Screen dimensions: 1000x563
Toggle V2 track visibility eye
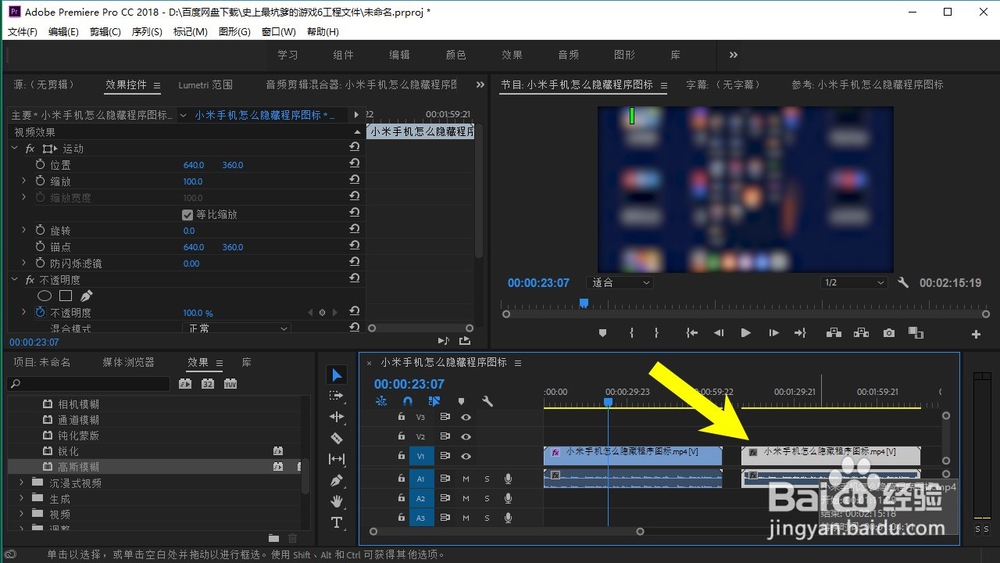tap(466, 437)
